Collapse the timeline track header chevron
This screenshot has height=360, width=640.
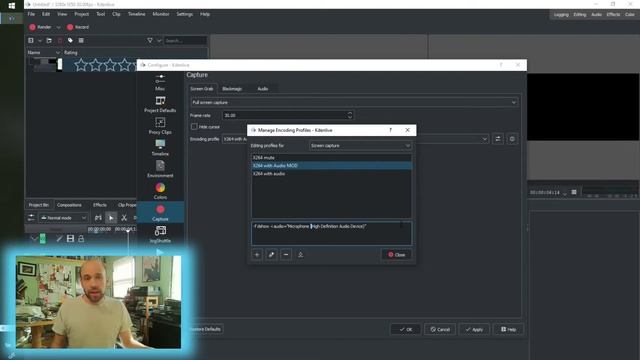point(34,239)
